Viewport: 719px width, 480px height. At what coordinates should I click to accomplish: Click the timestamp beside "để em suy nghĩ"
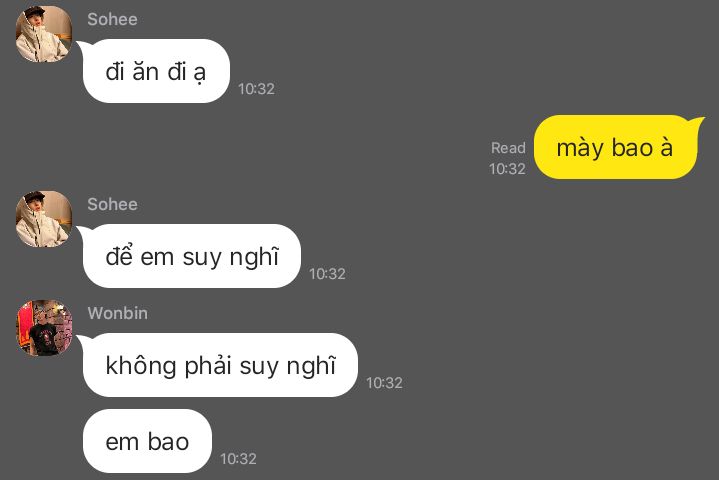pyautogui.click(x=327, y=274)
